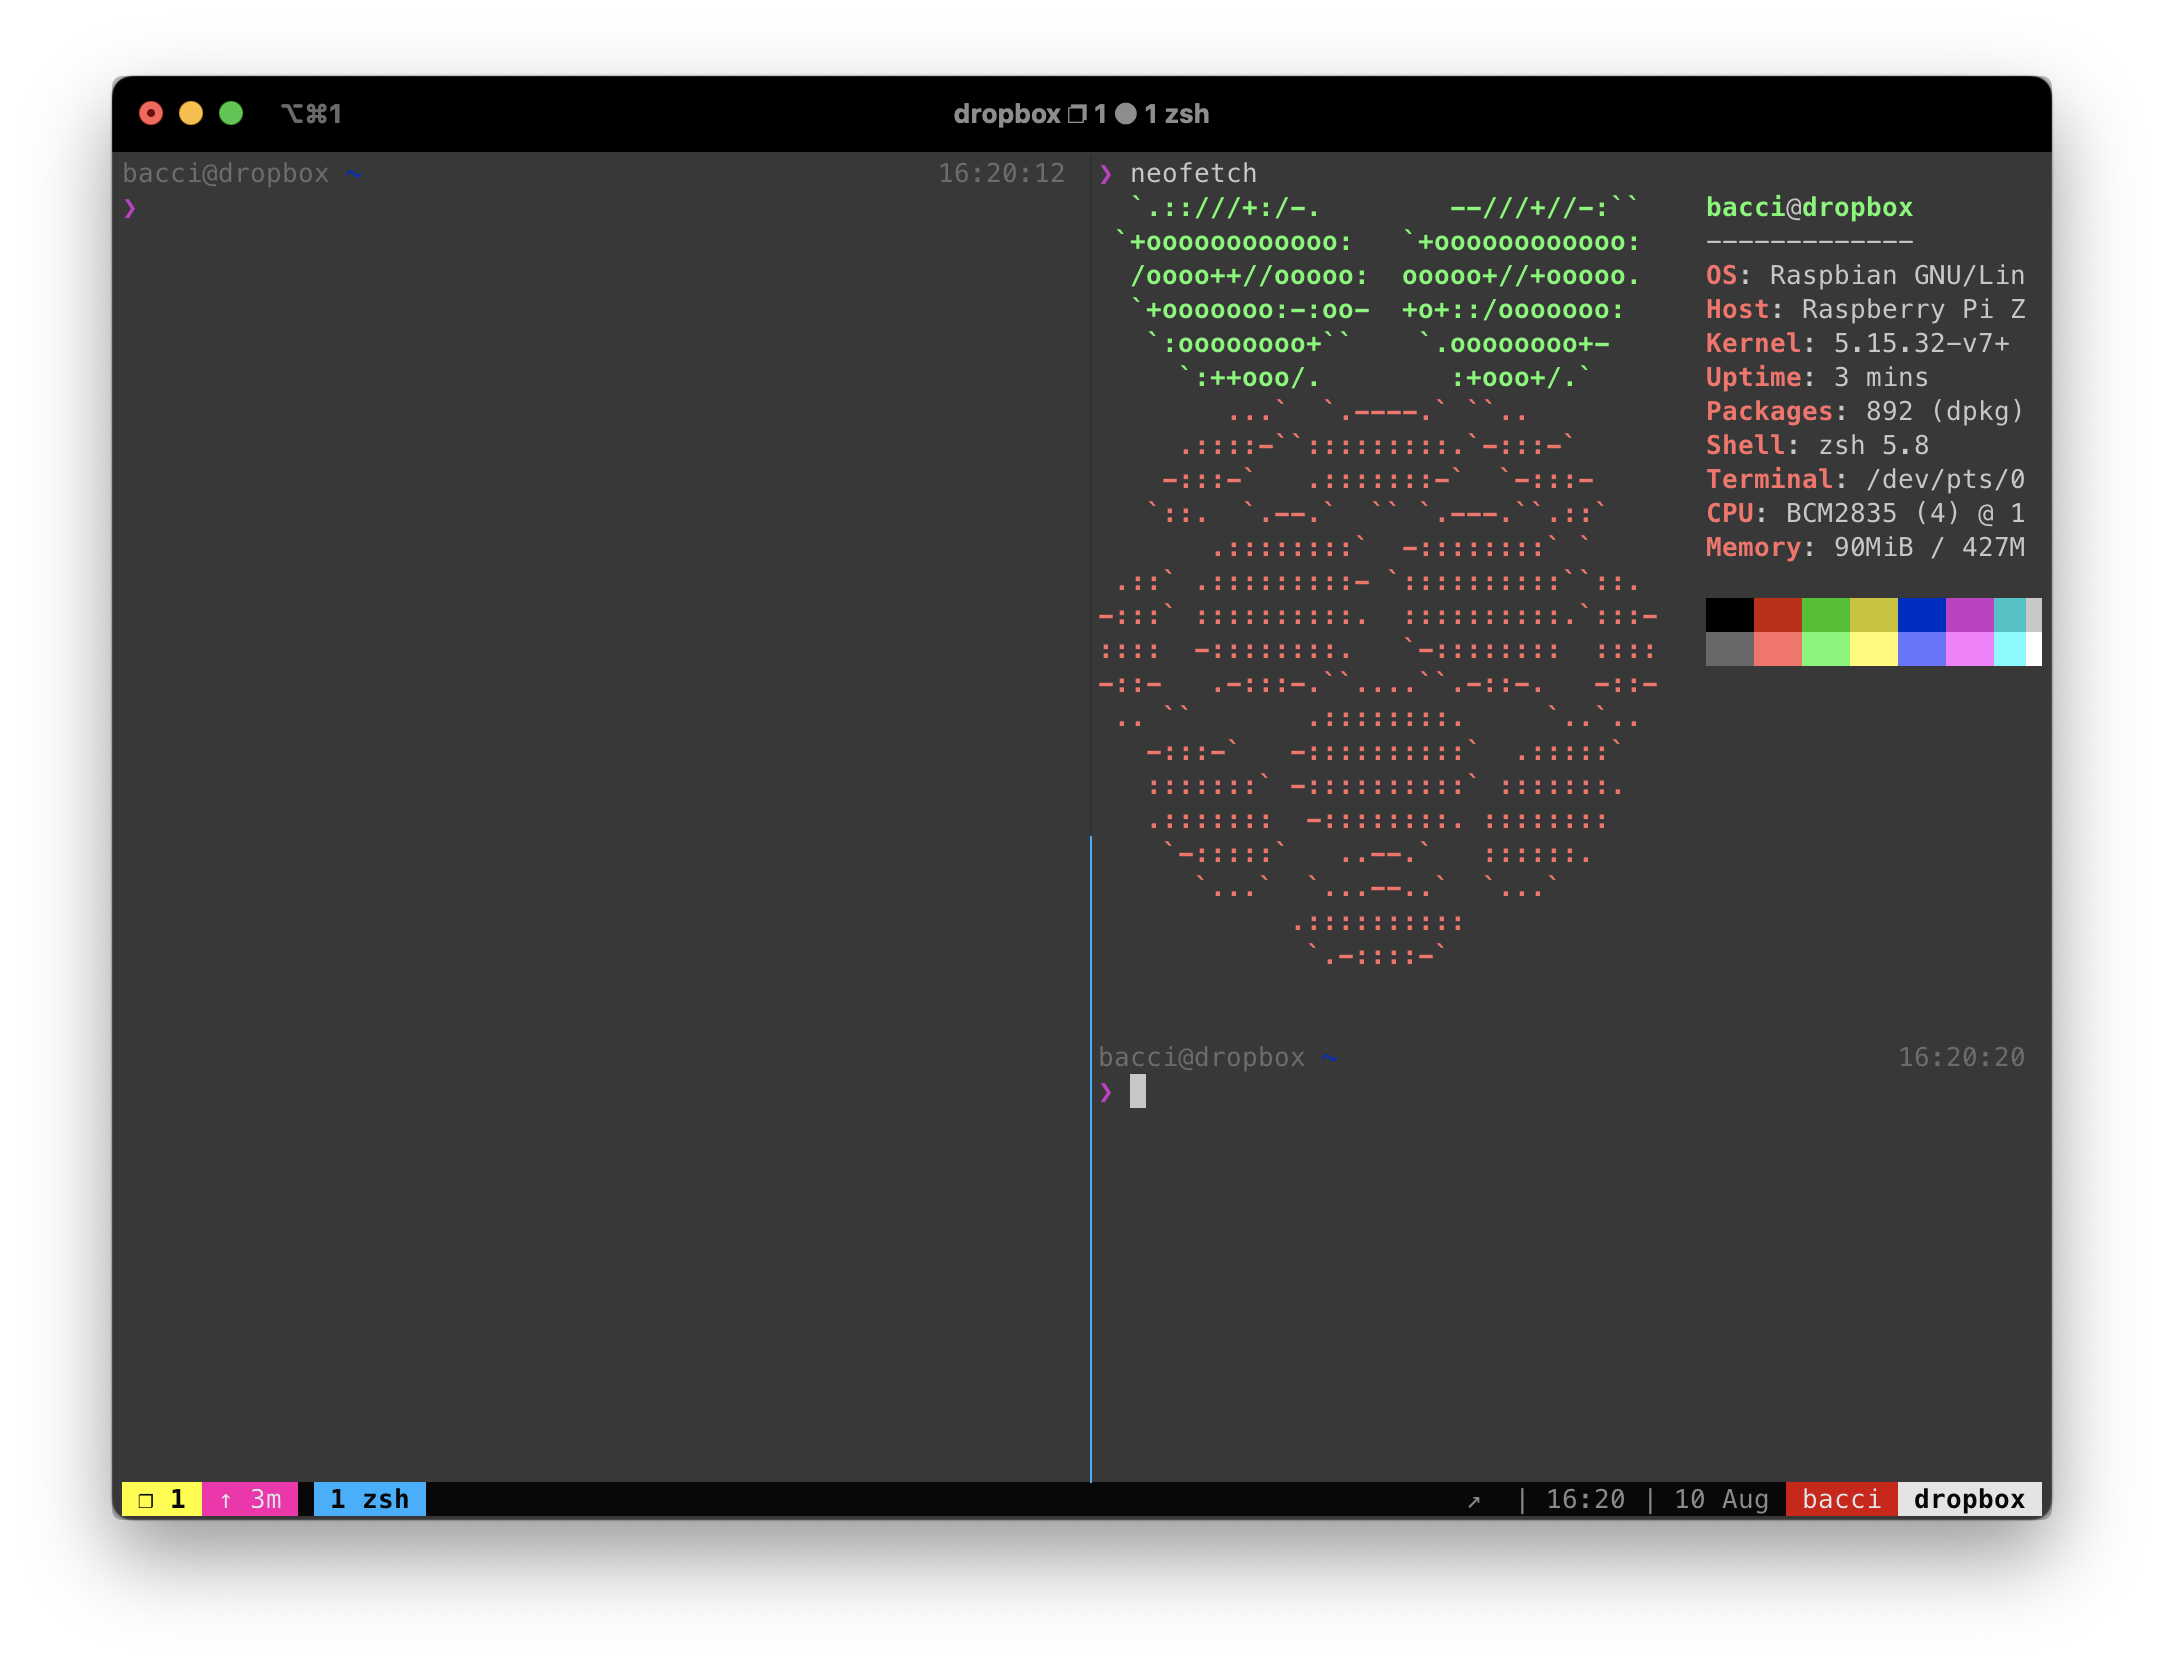The width and height of the screenshot is (2164, 1668).
Task: Click the window pane icon in title
Action: click(1077, 114)
